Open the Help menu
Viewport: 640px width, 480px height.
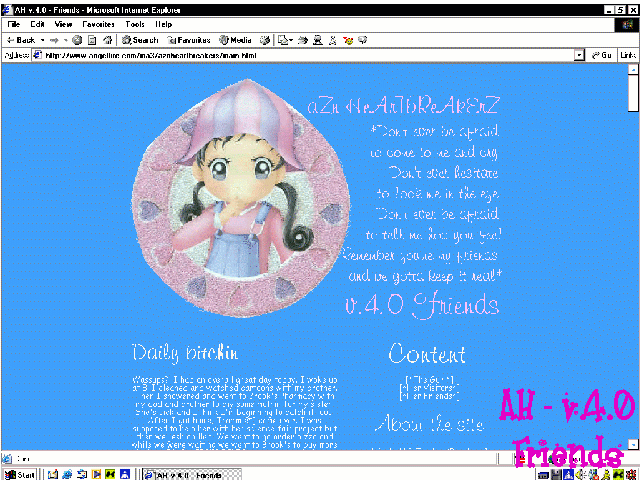point(164,24)
